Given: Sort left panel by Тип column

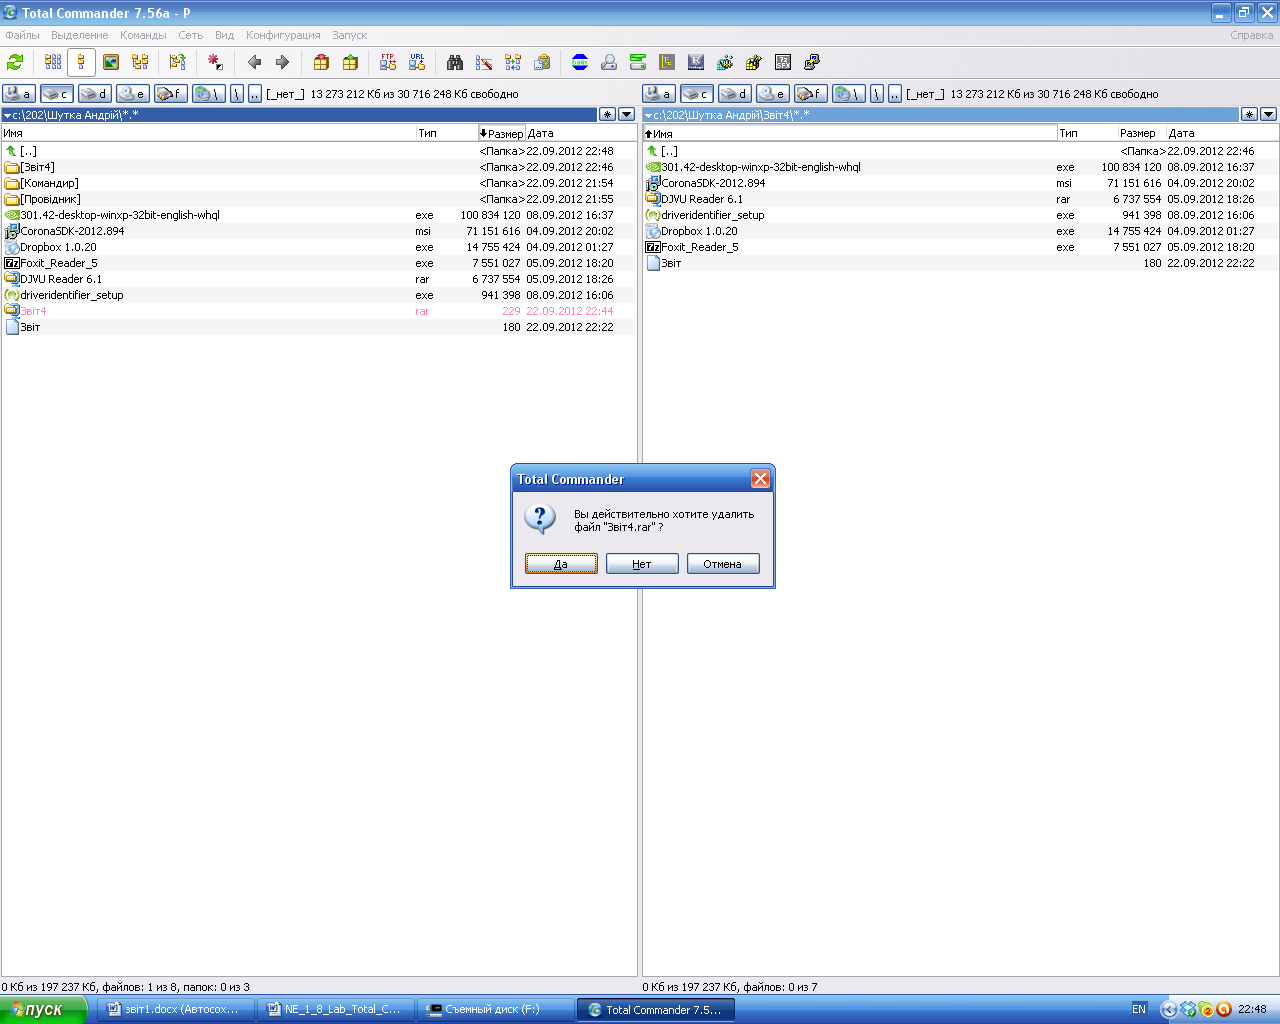Looking at the screenshot, I should click(x=446, y=133).
